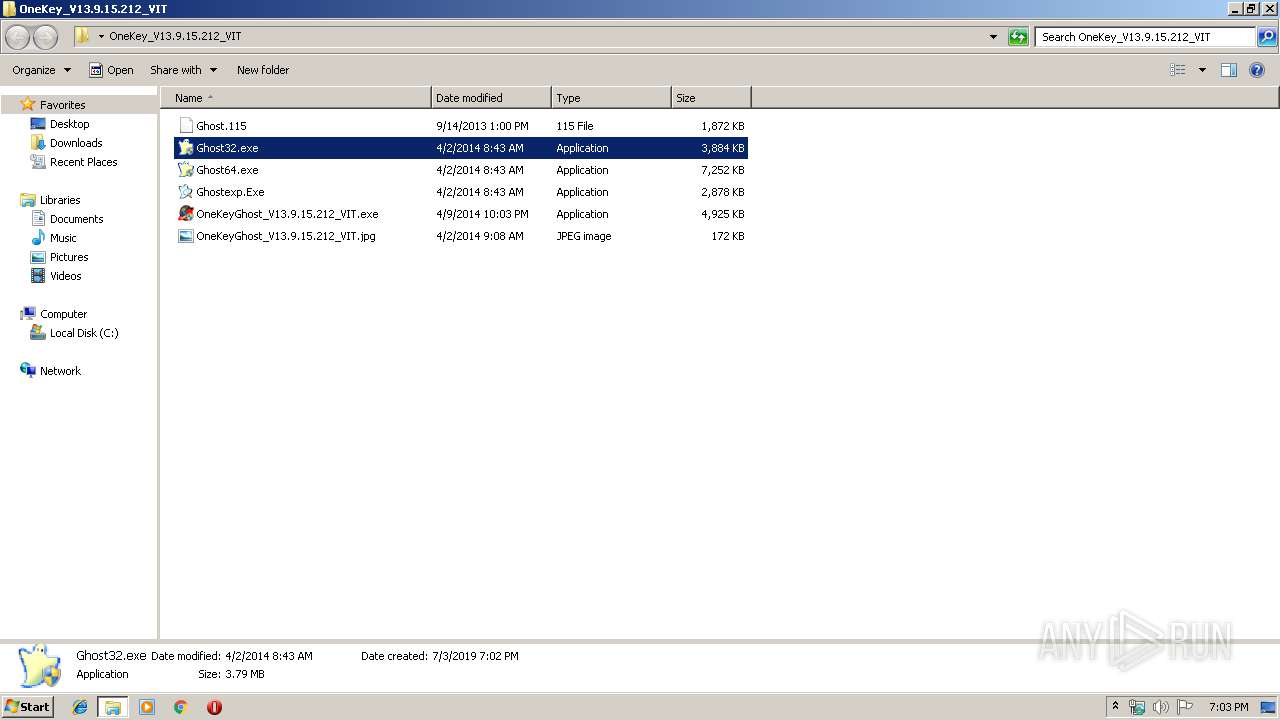Toggle the preview pane button
1280x720 pixels.
click(x=1229, y=70)
